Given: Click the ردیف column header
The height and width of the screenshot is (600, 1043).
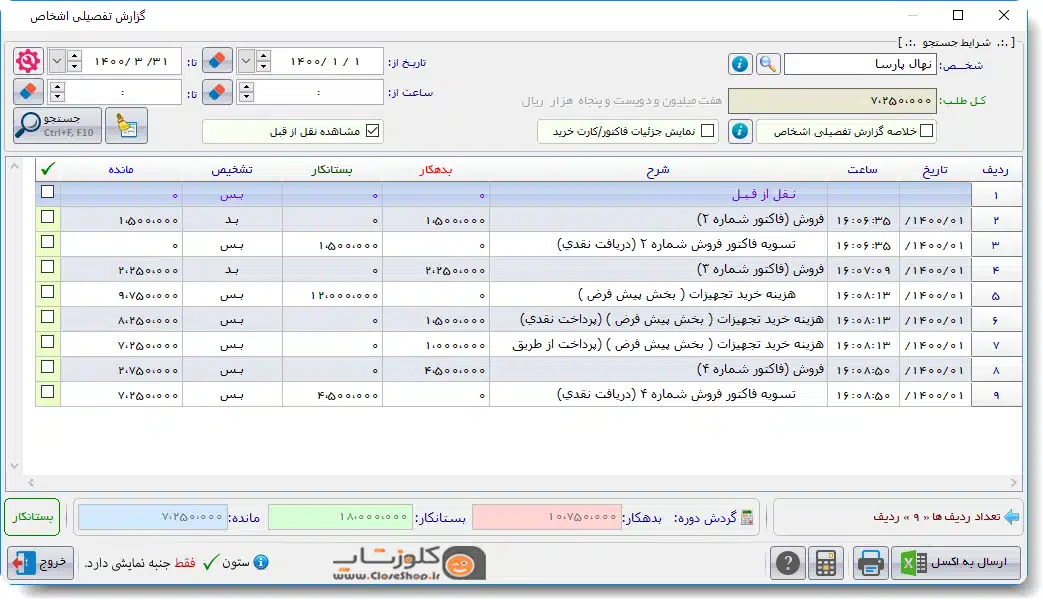Looking at the screenshot, I should click(x=996, y=170).
